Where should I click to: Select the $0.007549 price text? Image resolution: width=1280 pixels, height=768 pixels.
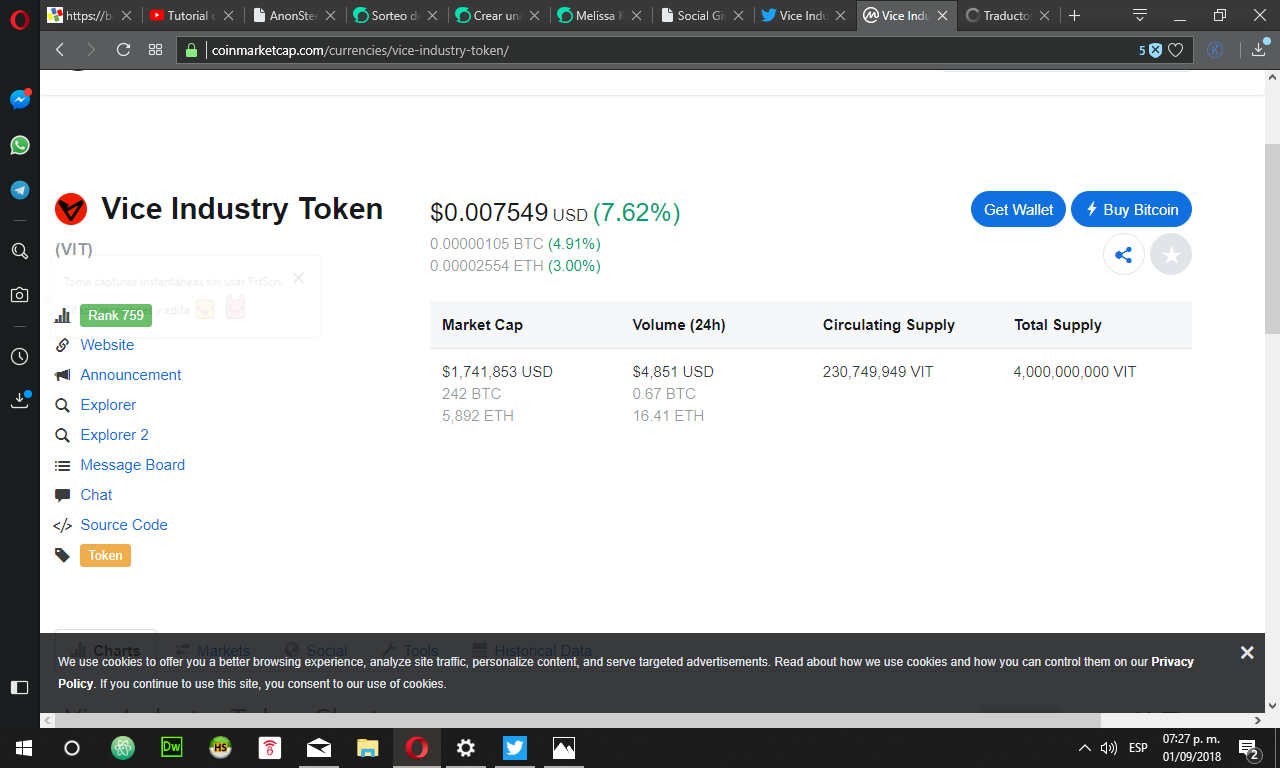point(489,212)
